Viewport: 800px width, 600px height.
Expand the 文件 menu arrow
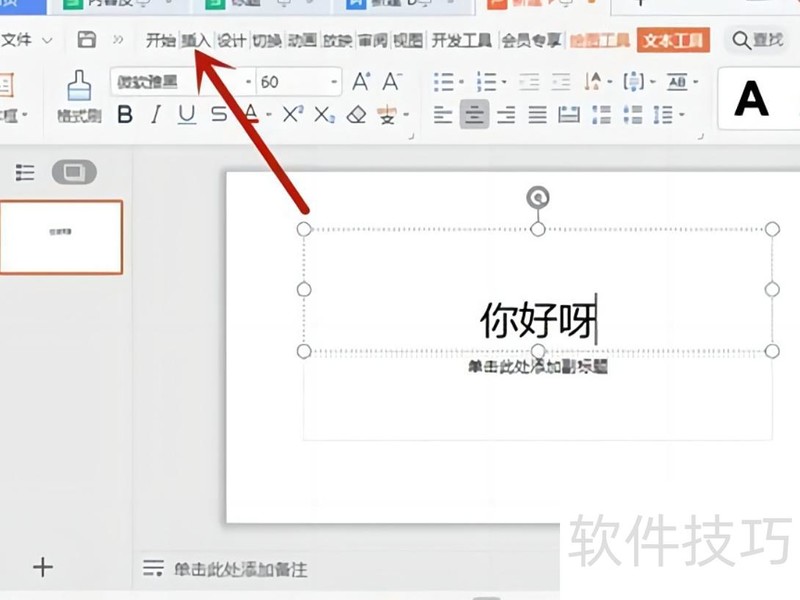pos(47,40)
